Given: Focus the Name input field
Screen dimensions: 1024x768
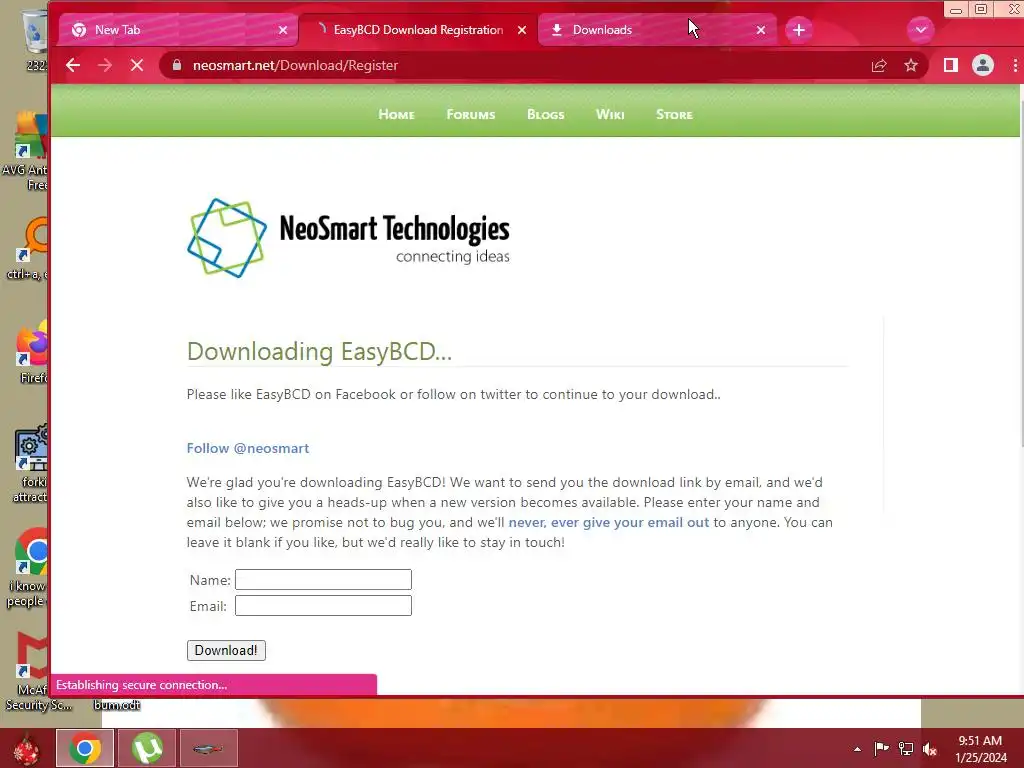Looking at the screenshot, I should pos(323,579).
